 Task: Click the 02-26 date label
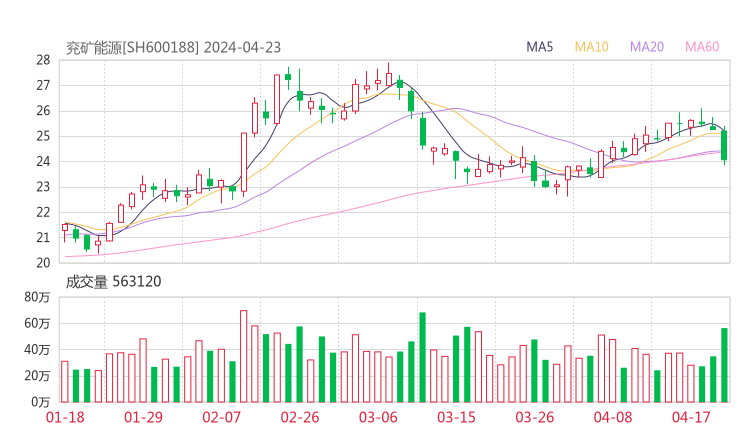tap(300, 417)
